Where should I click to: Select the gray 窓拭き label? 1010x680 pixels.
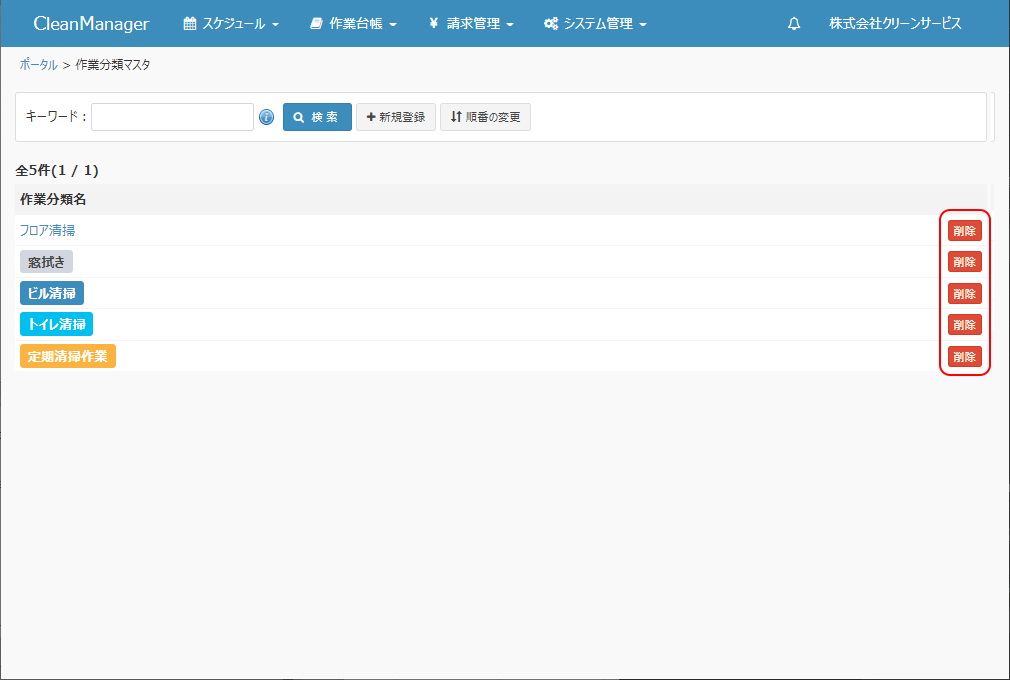coord(46,262)
